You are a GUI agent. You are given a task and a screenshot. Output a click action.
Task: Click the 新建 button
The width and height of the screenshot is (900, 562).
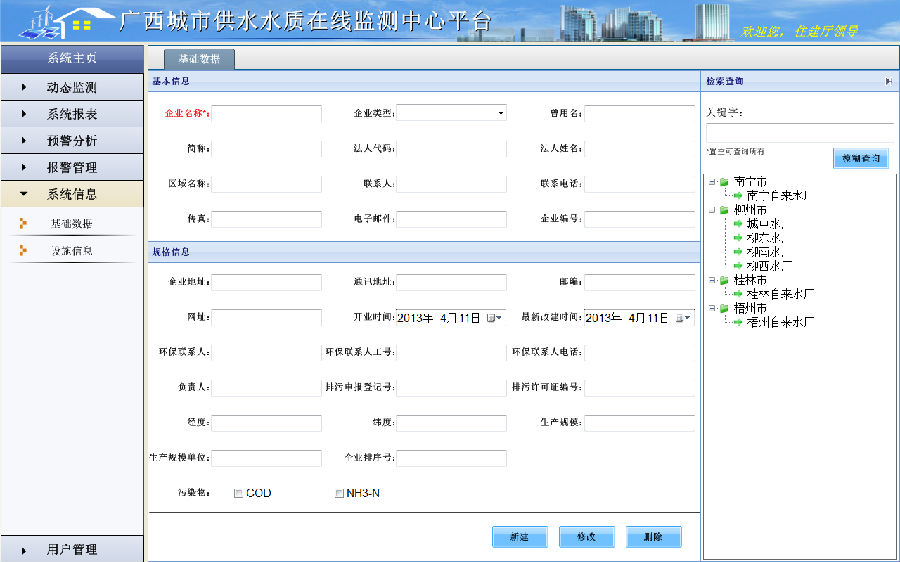pos(519,537)
